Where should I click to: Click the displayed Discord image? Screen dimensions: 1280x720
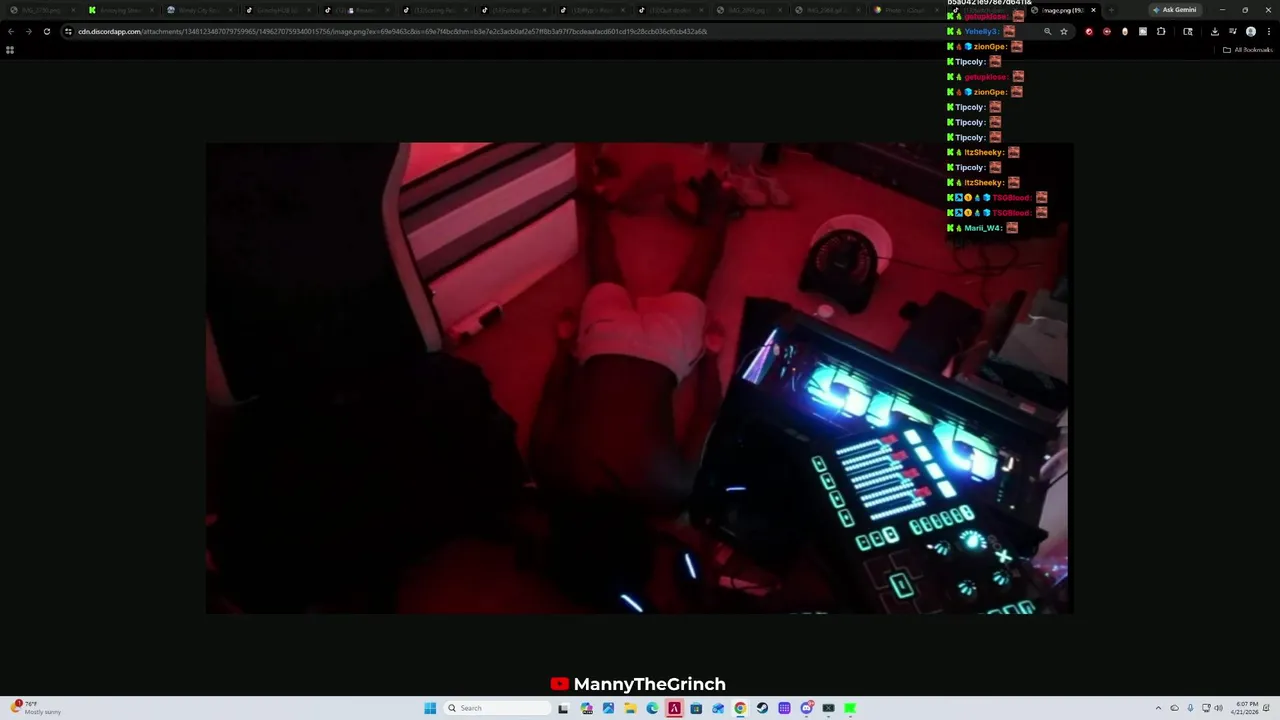(x=640, y=378)
